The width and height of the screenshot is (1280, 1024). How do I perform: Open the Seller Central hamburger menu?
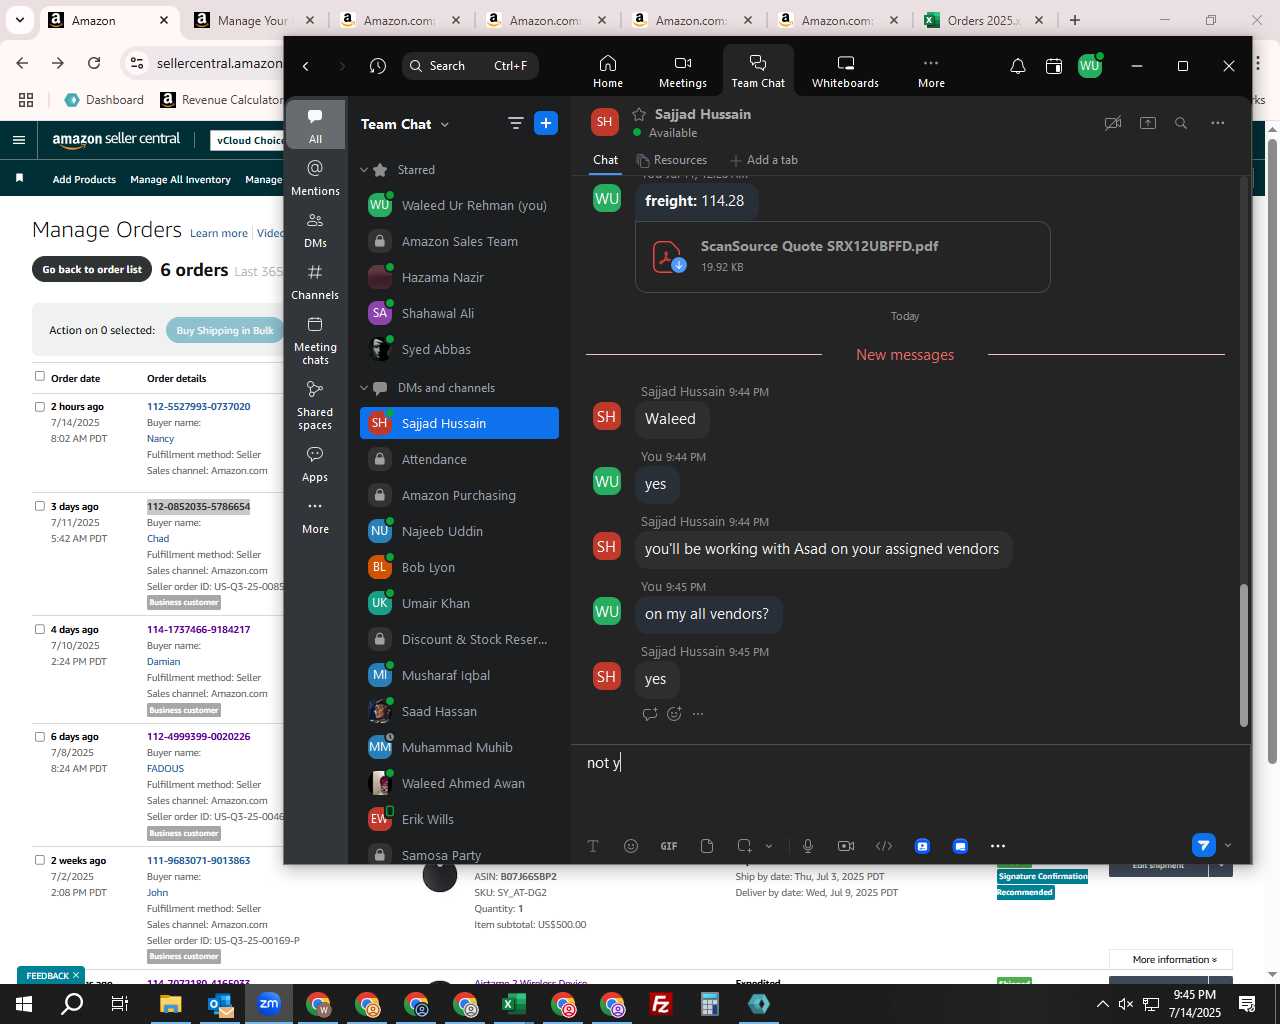(19, 140)
